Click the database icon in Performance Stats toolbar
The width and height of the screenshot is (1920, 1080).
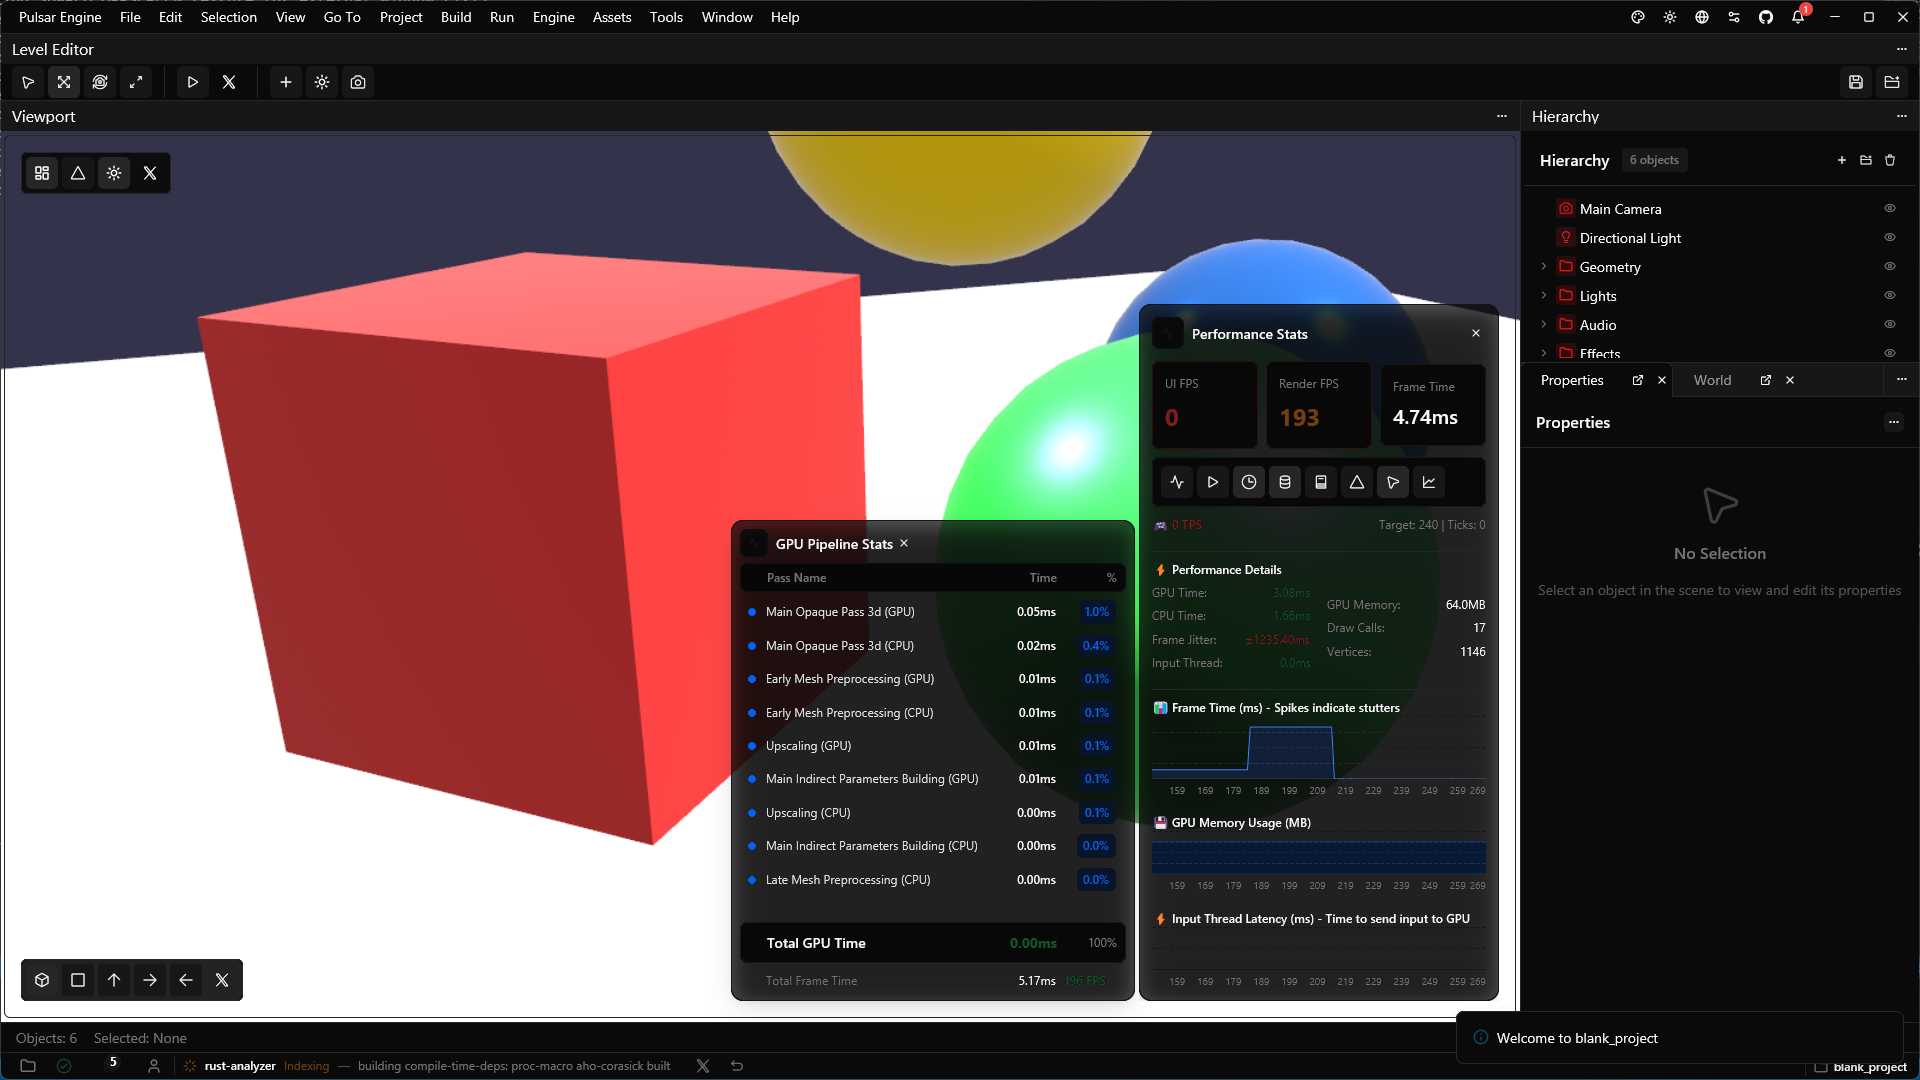coord(1284,482)
